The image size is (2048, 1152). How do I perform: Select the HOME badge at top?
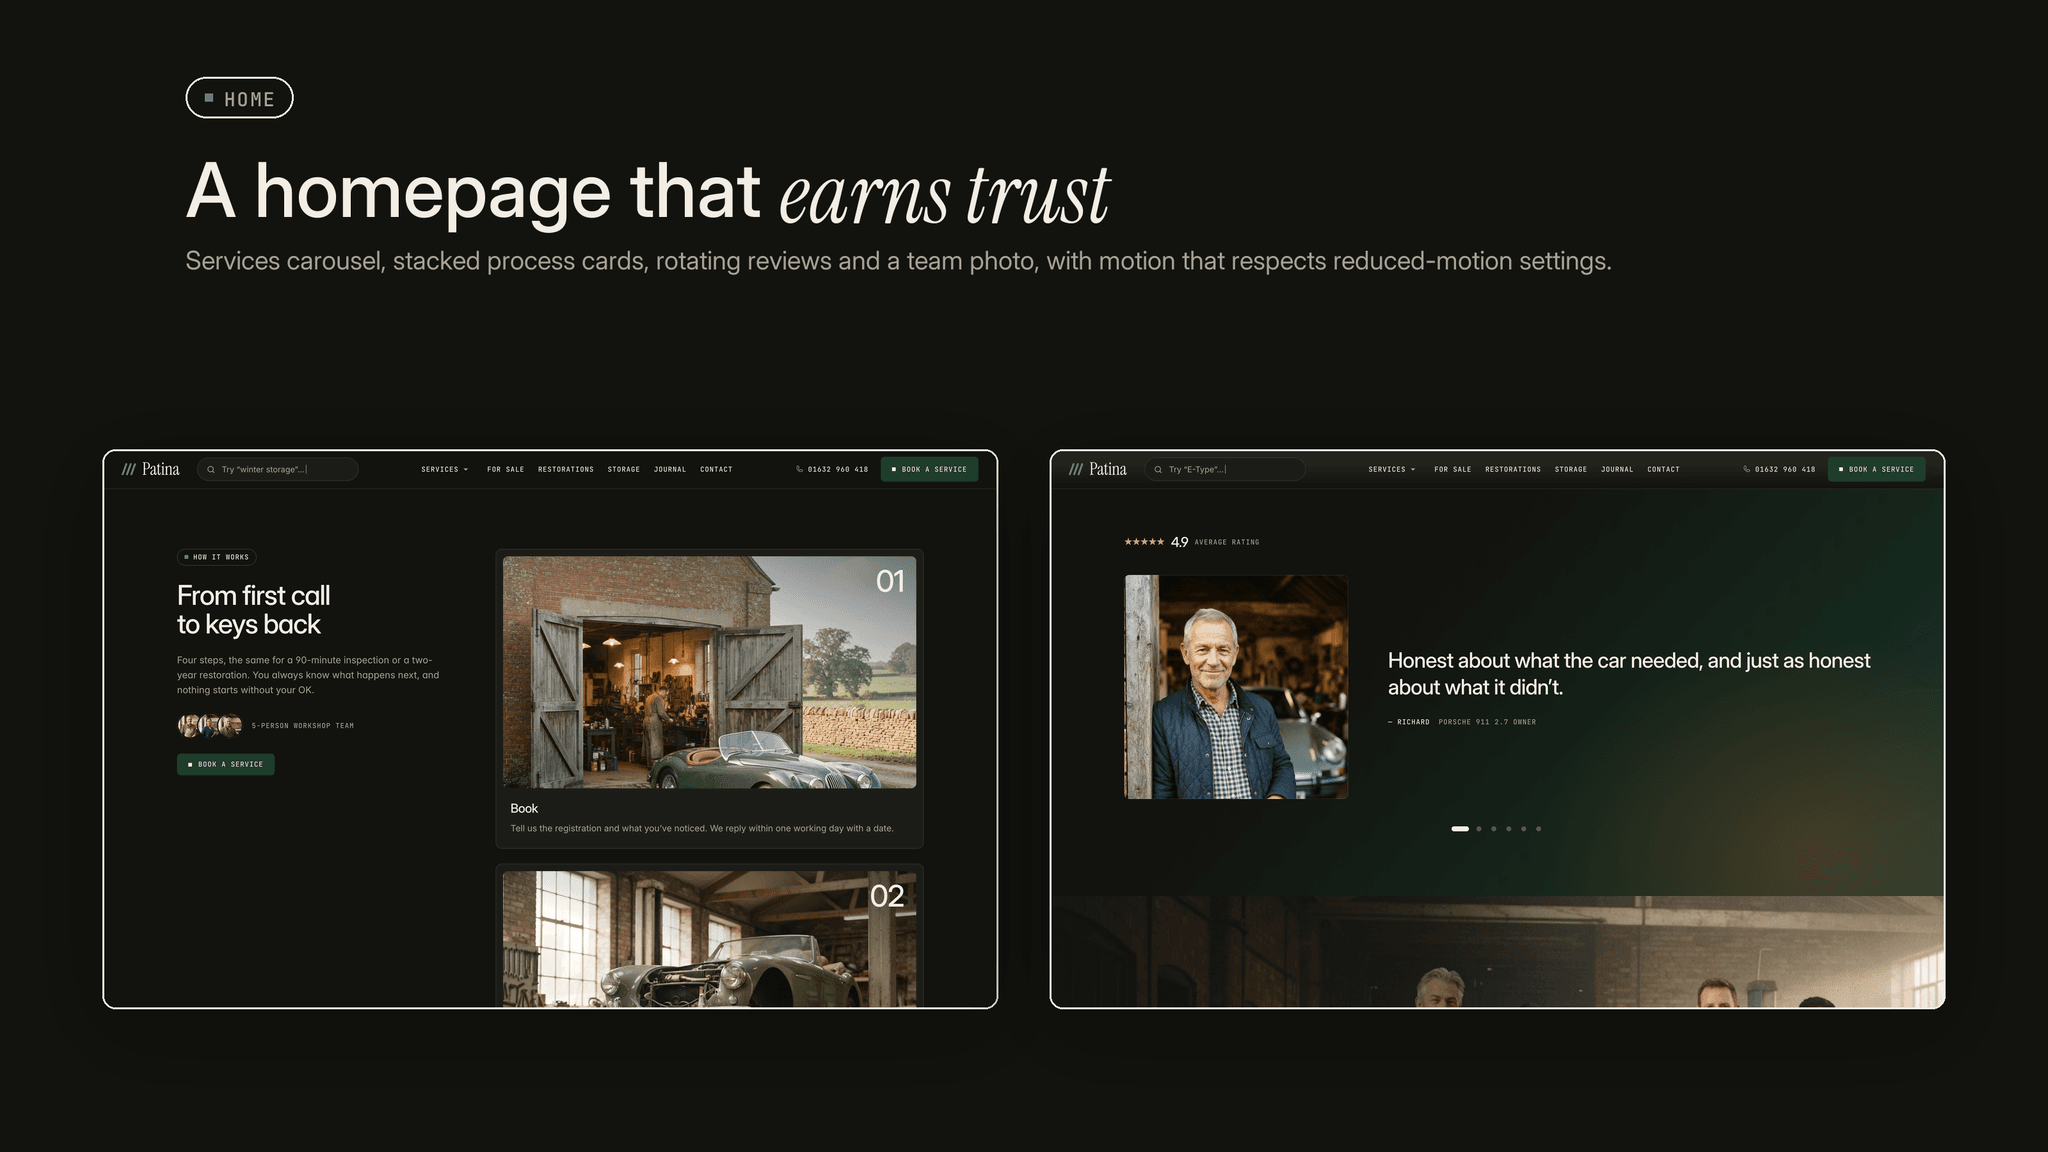click(239, 98)
